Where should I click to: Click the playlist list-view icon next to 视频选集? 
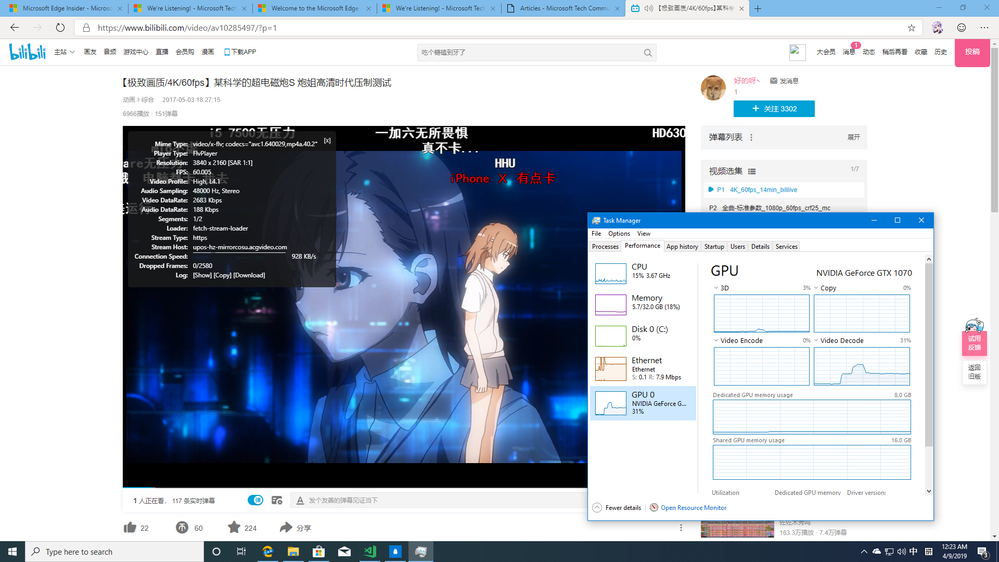coord(752,171)
